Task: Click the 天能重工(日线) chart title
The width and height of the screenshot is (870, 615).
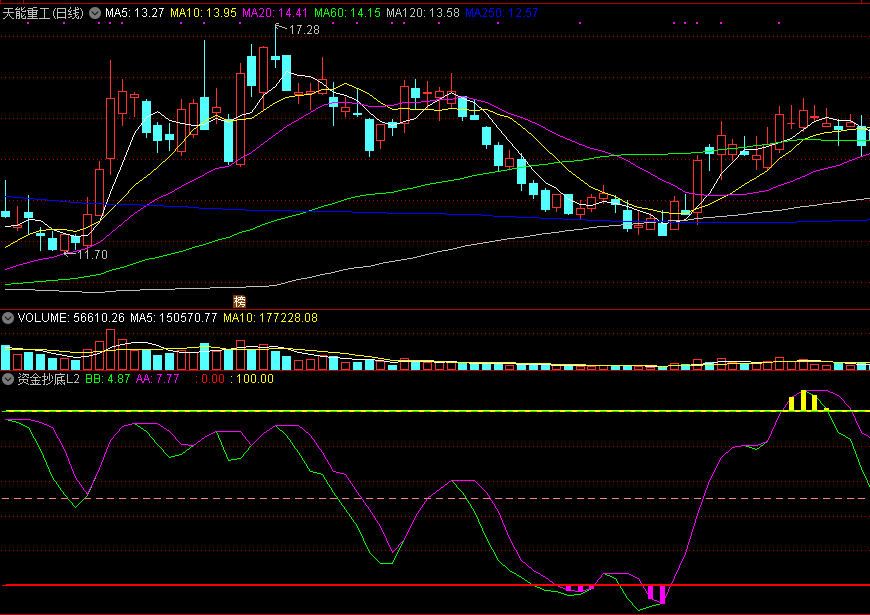Action: click(43, 13)
